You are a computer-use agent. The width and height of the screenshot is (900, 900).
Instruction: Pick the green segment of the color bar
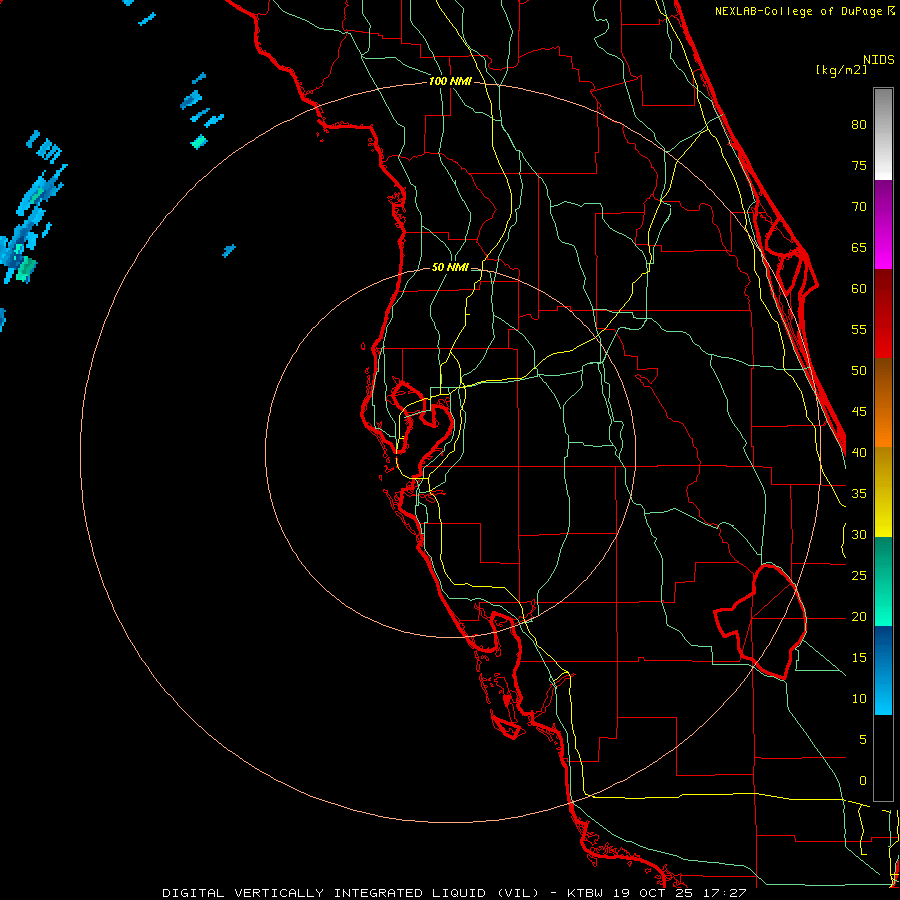coord(883,581)
